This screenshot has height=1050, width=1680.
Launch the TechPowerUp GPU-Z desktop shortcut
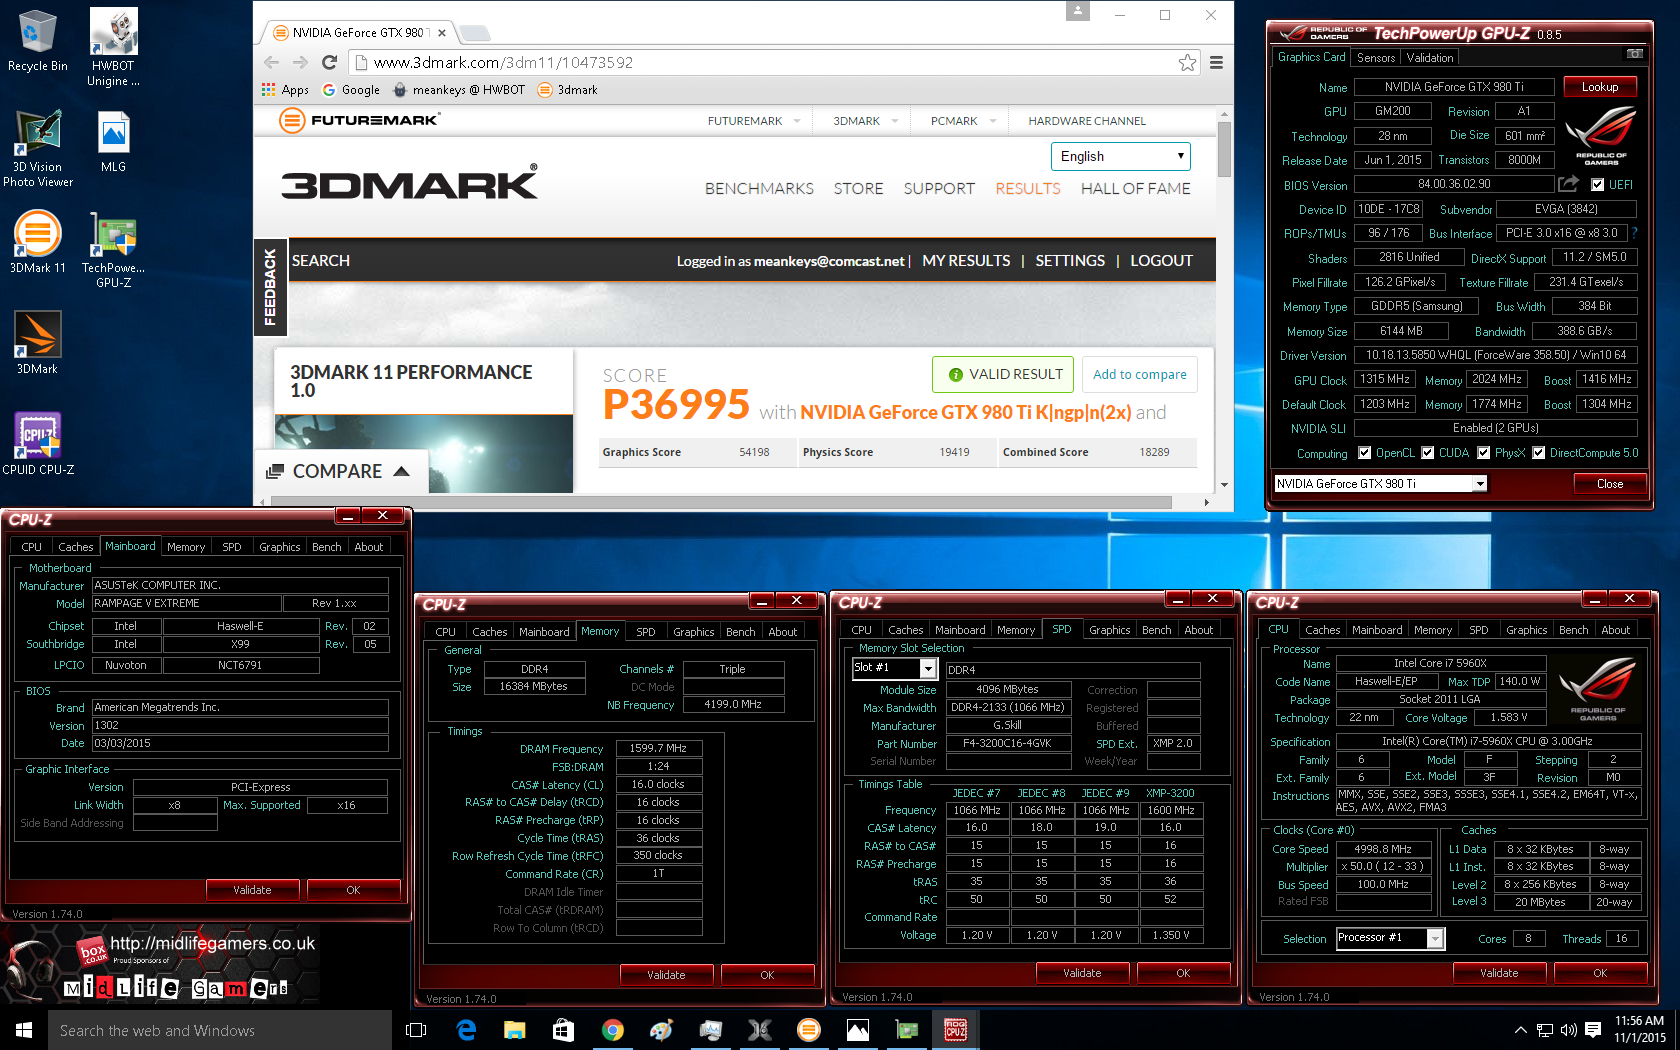[x=113, y=250]
